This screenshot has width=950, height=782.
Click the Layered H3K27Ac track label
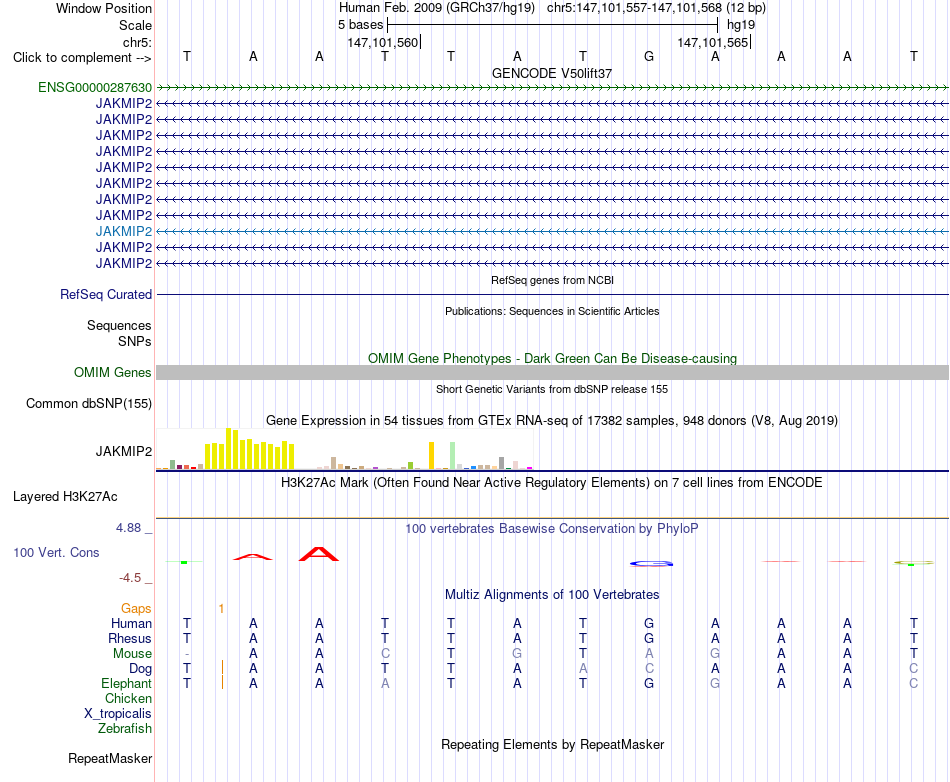click(65, 497)
